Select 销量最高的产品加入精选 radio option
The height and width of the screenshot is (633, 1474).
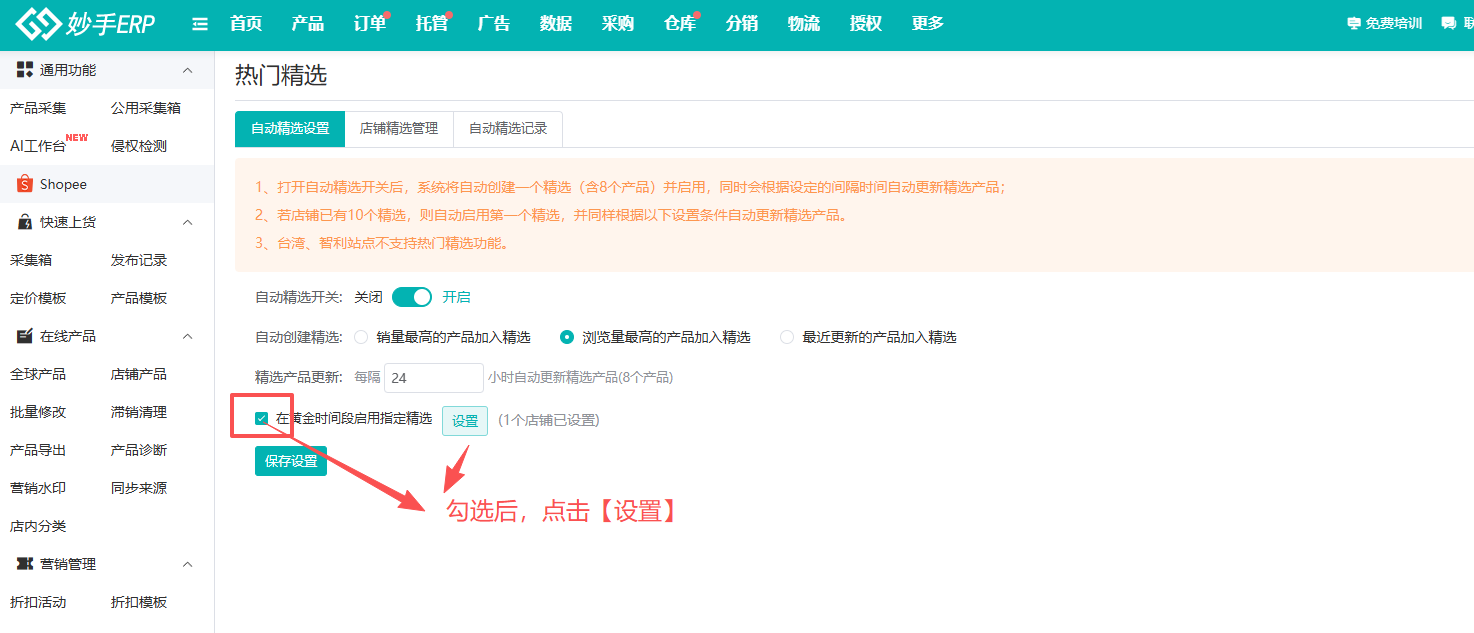360,337
